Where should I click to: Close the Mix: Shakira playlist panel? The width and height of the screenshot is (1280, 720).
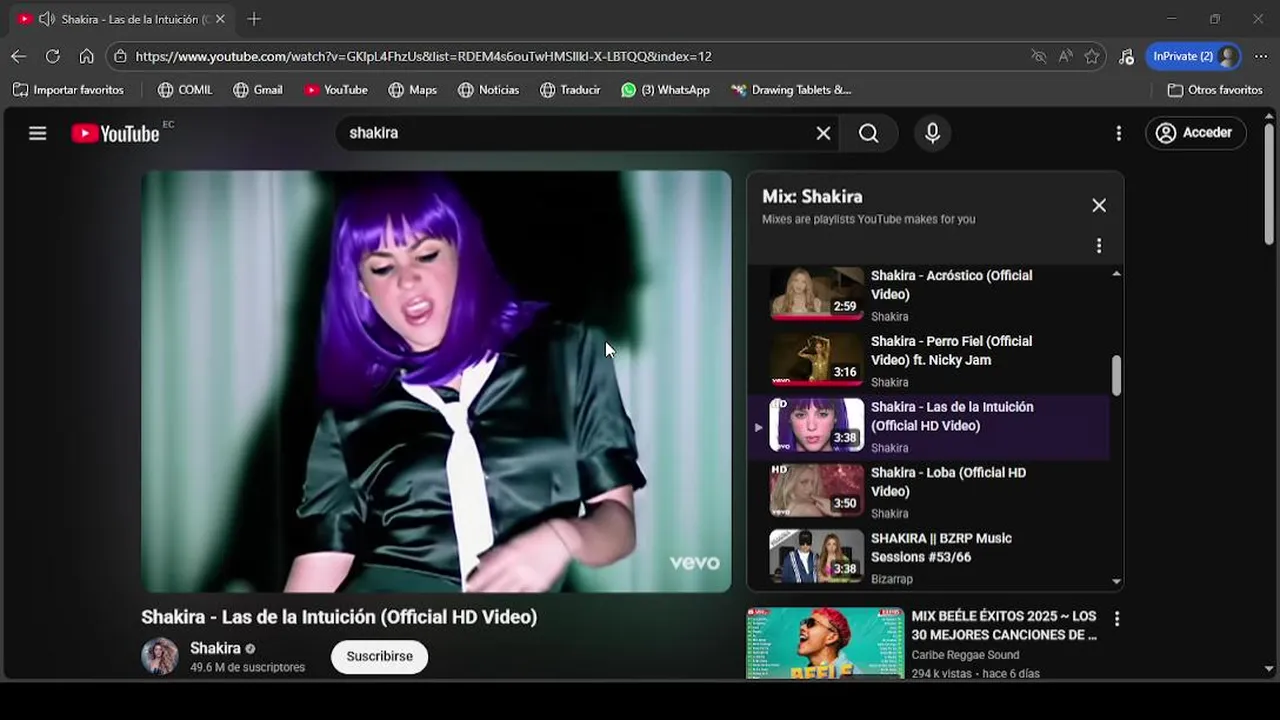tap(1099, 205)
